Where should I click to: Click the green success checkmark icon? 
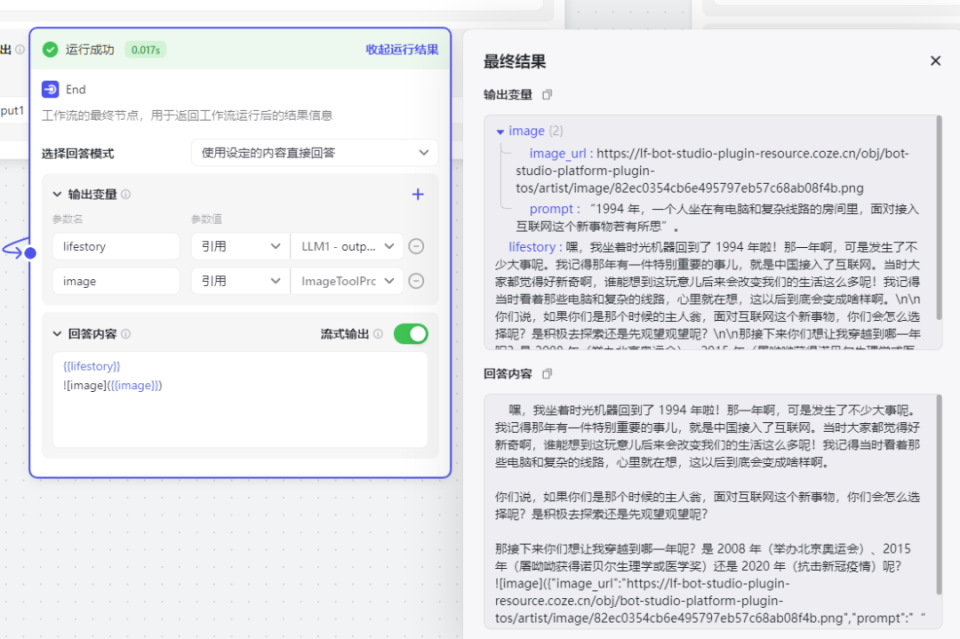(x=52, y=47)
